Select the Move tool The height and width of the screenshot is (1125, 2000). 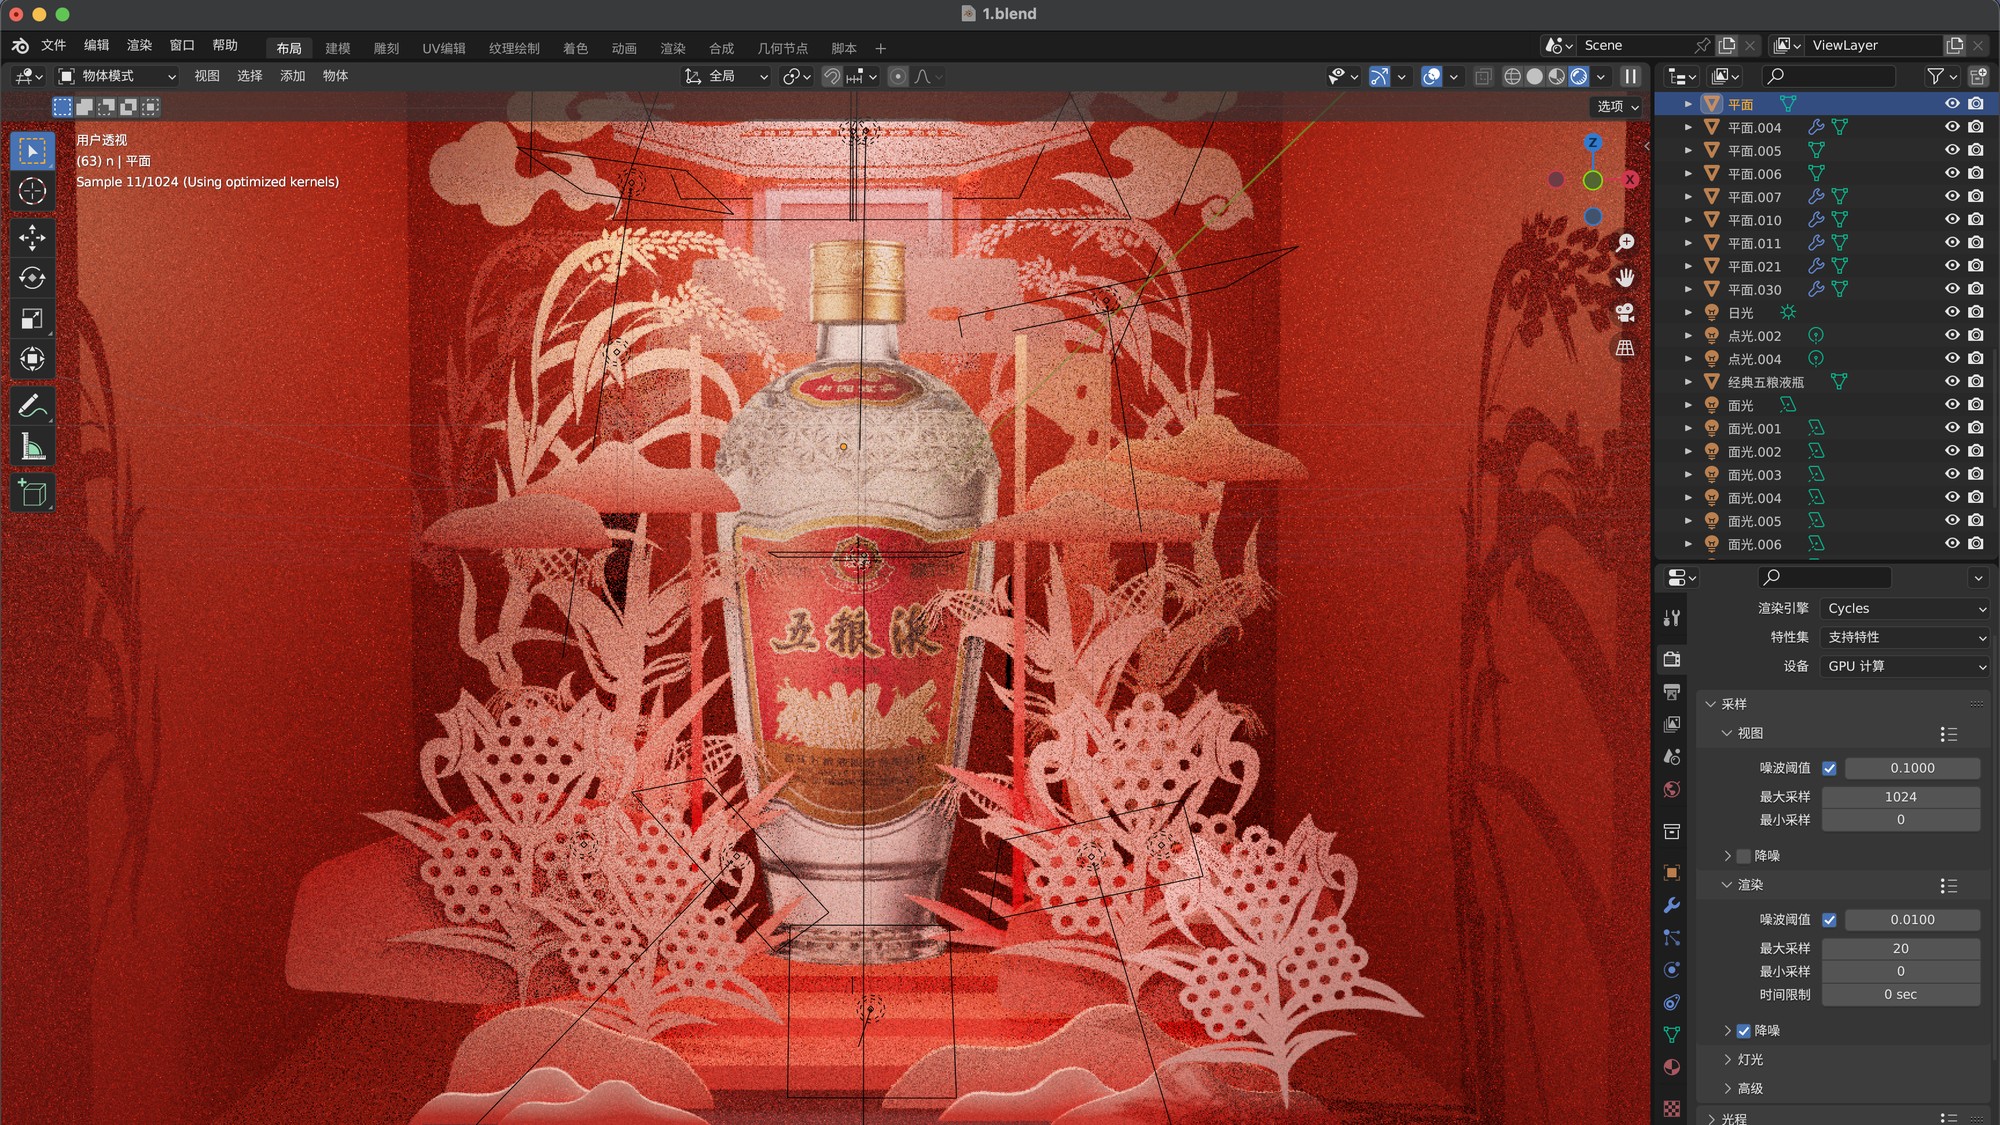(32, 237)
